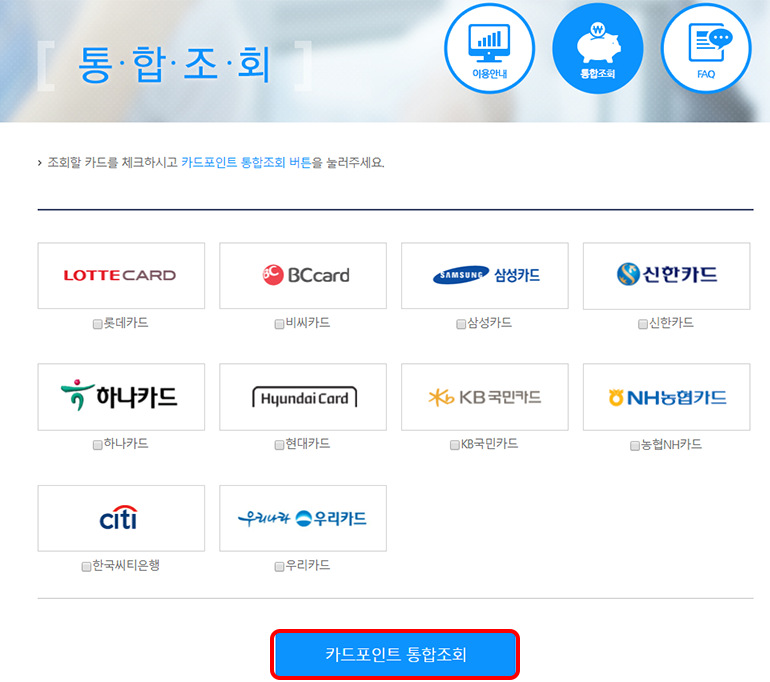Image resolution: width=770 pixels, height=682 pixels.
Task: Click the Samsung 삼성카드 logo tile
Action: (485, 275)
